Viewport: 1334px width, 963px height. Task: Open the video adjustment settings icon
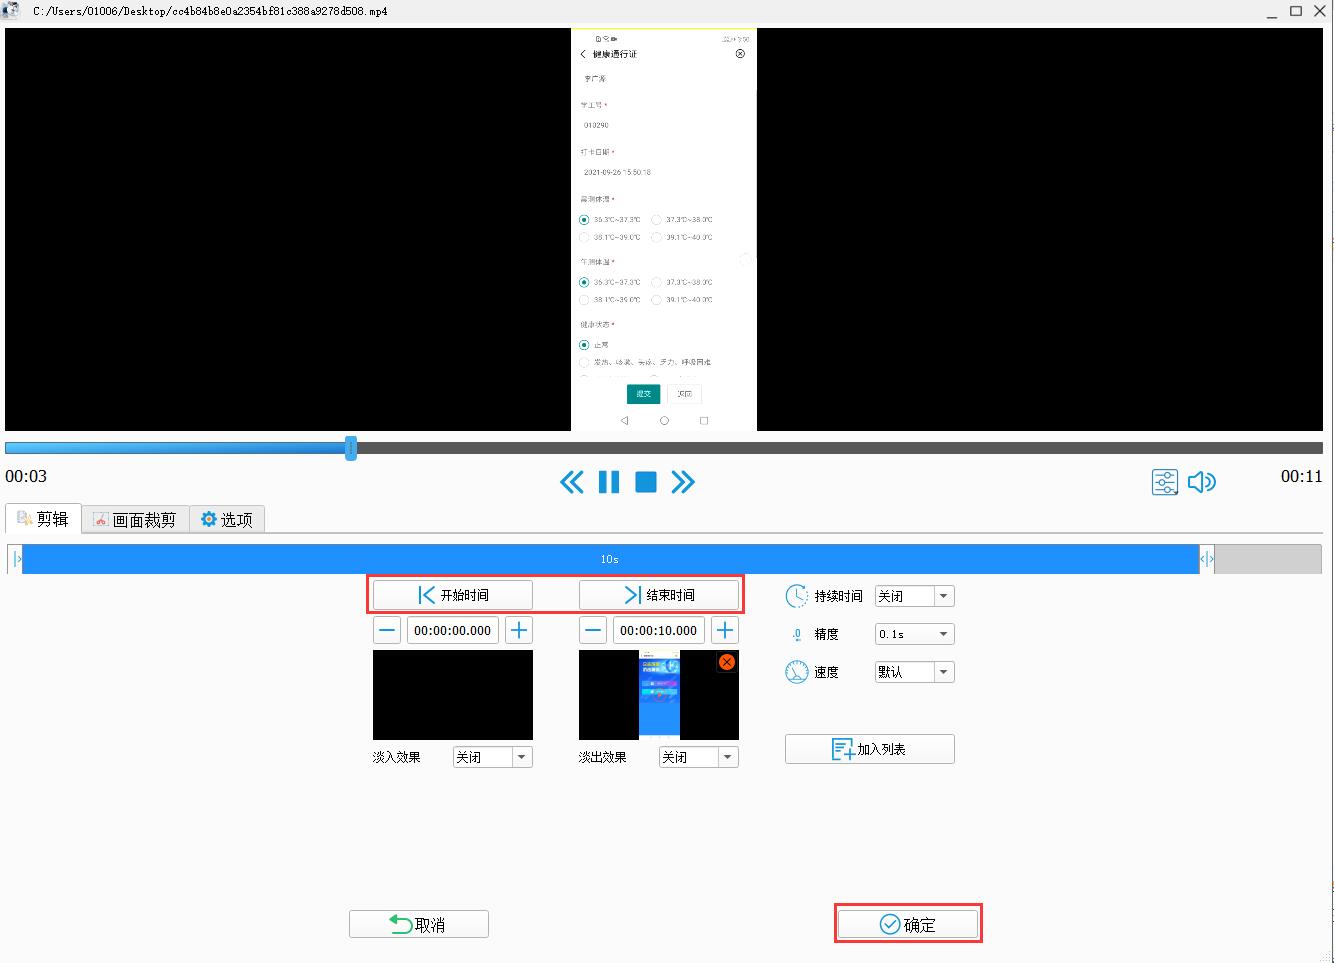(1165, 483)
